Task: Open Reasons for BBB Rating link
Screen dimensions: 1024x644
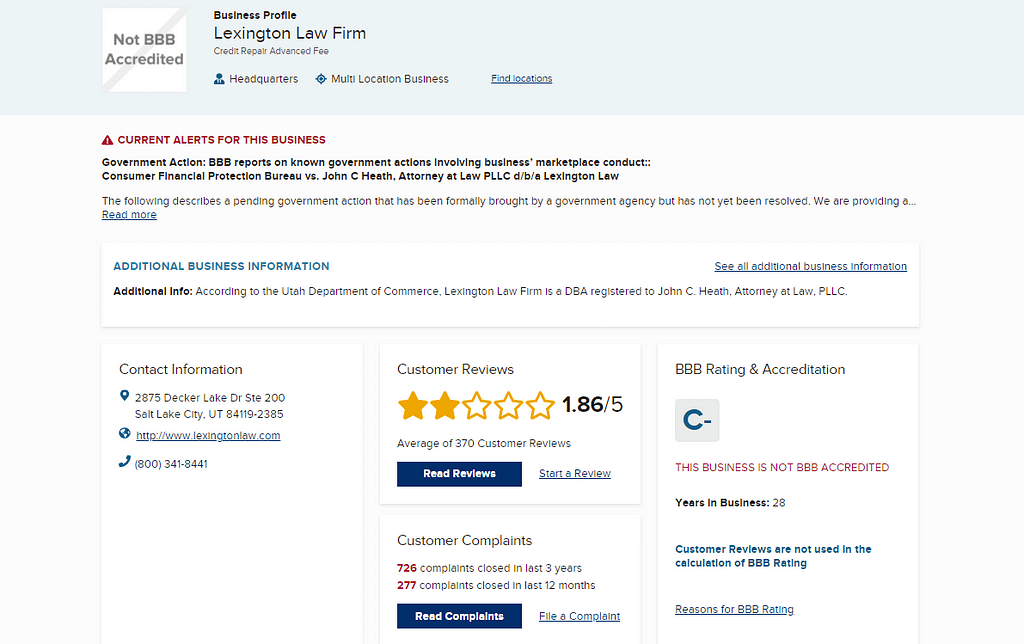Action: point(734,610)
